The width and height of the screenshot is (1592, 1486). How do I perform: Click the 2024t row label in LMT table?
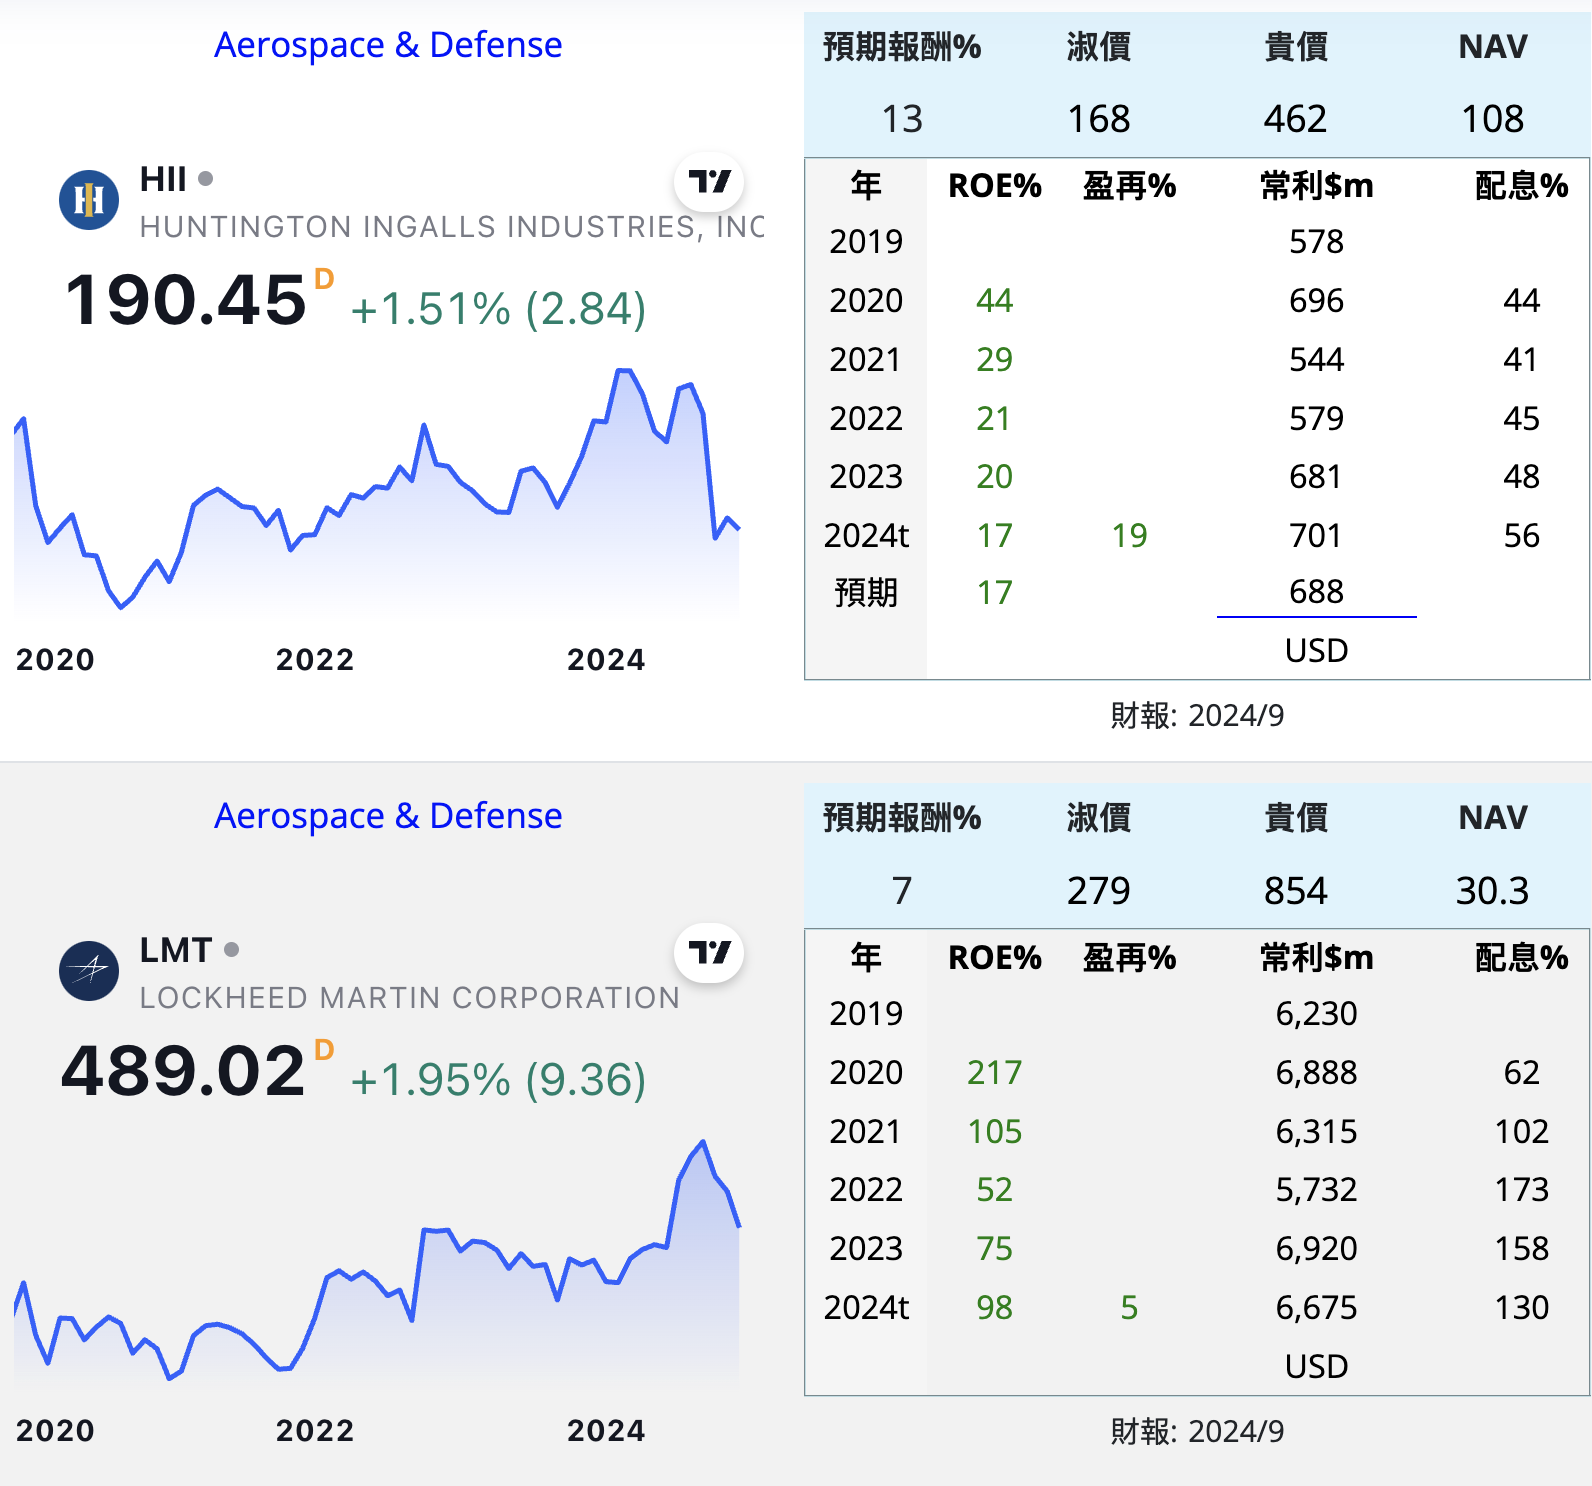click(866, 1308)
